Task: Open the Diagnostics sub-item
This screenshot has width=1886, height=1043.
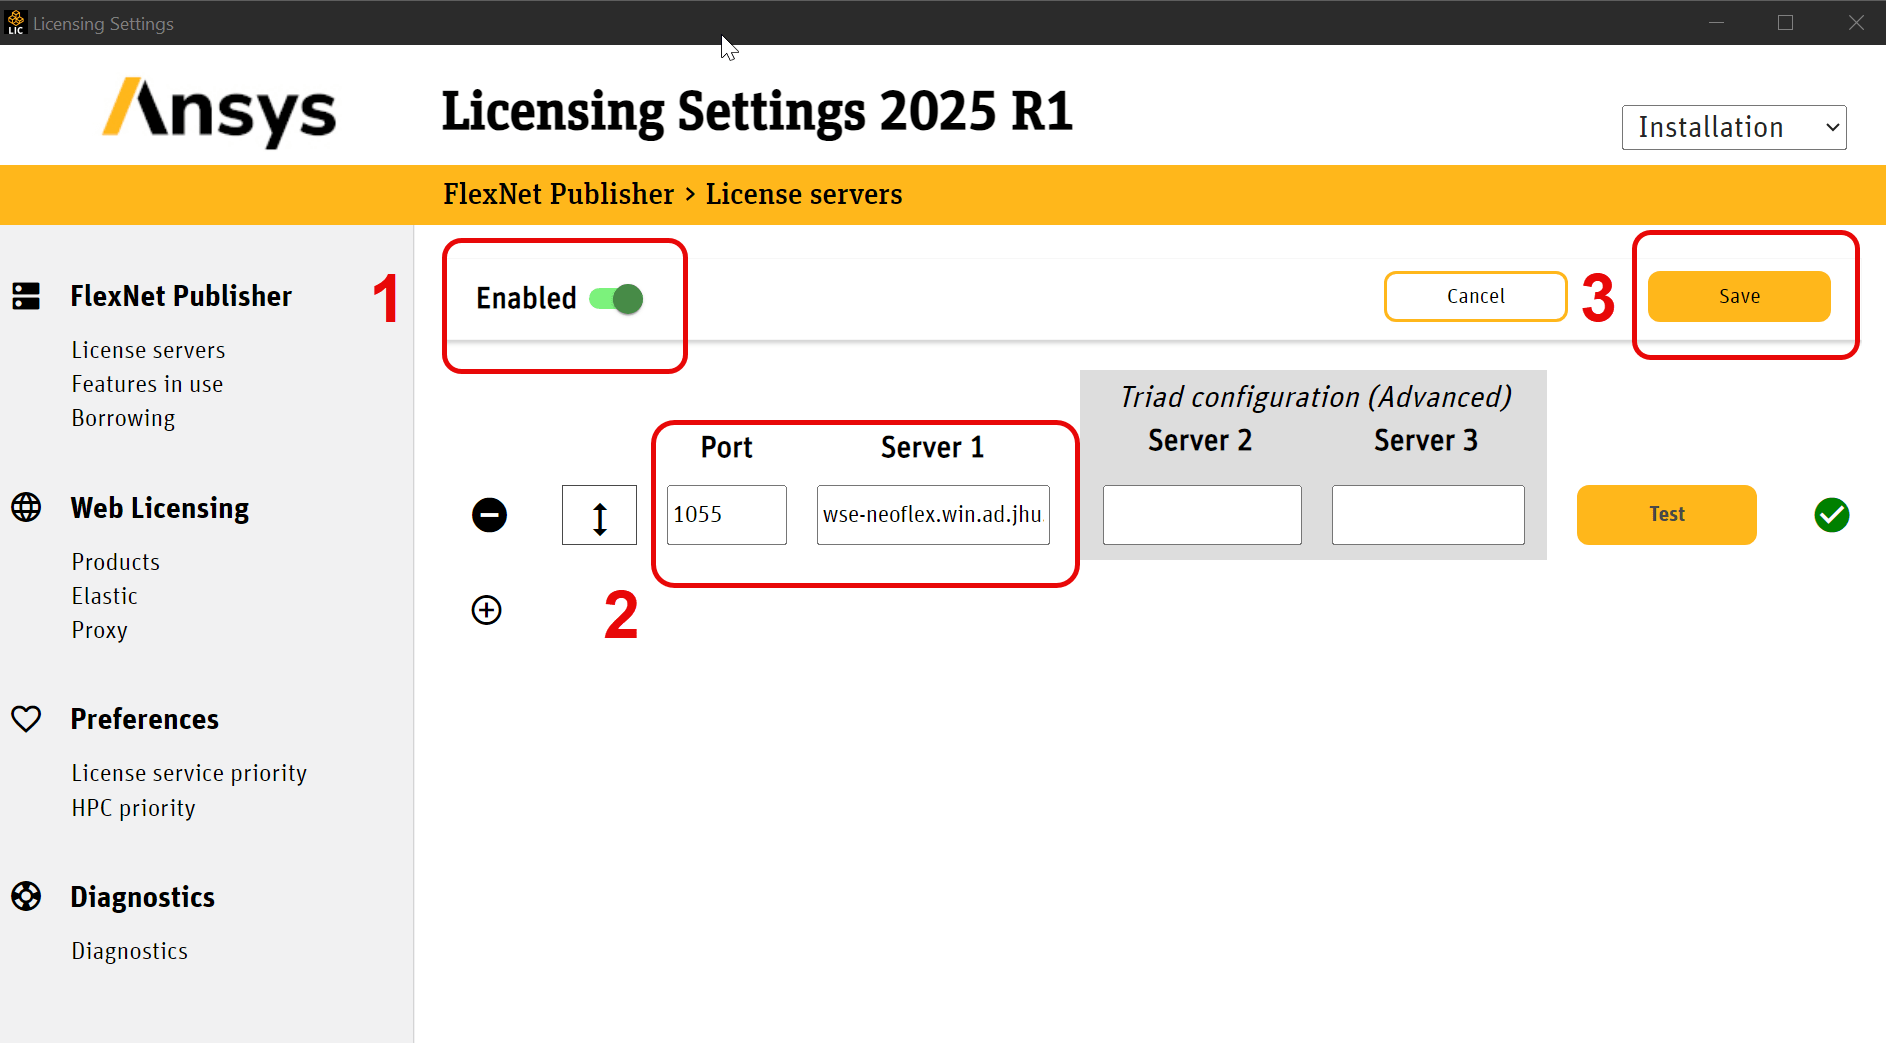Action: pyautogui.click(x=129, y=951)
